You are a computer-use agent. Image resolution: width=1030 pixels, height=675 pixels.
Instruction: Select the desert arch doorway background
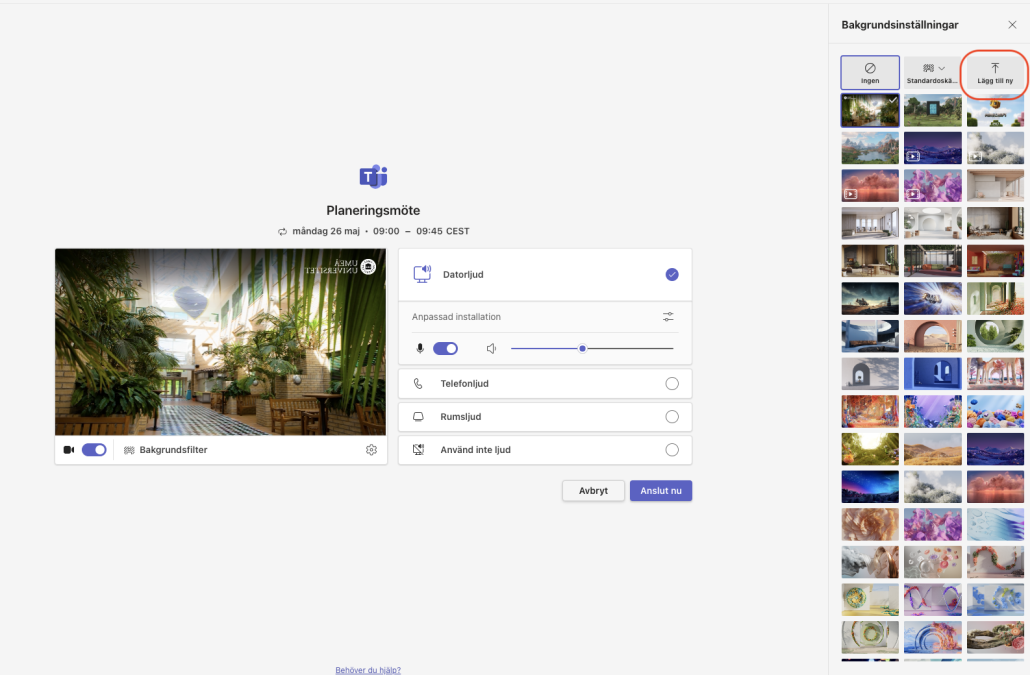[x=932, y=336]
